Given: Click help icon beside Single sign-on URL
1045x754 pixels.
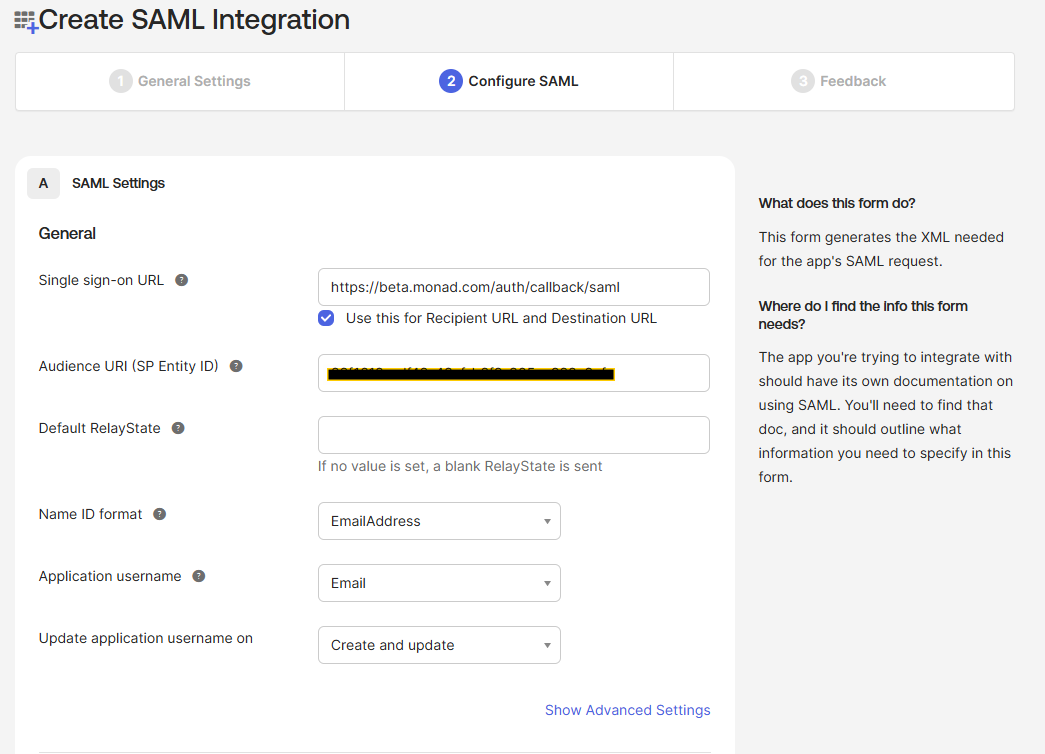Looking at the screenshot, I should [182, 280].
